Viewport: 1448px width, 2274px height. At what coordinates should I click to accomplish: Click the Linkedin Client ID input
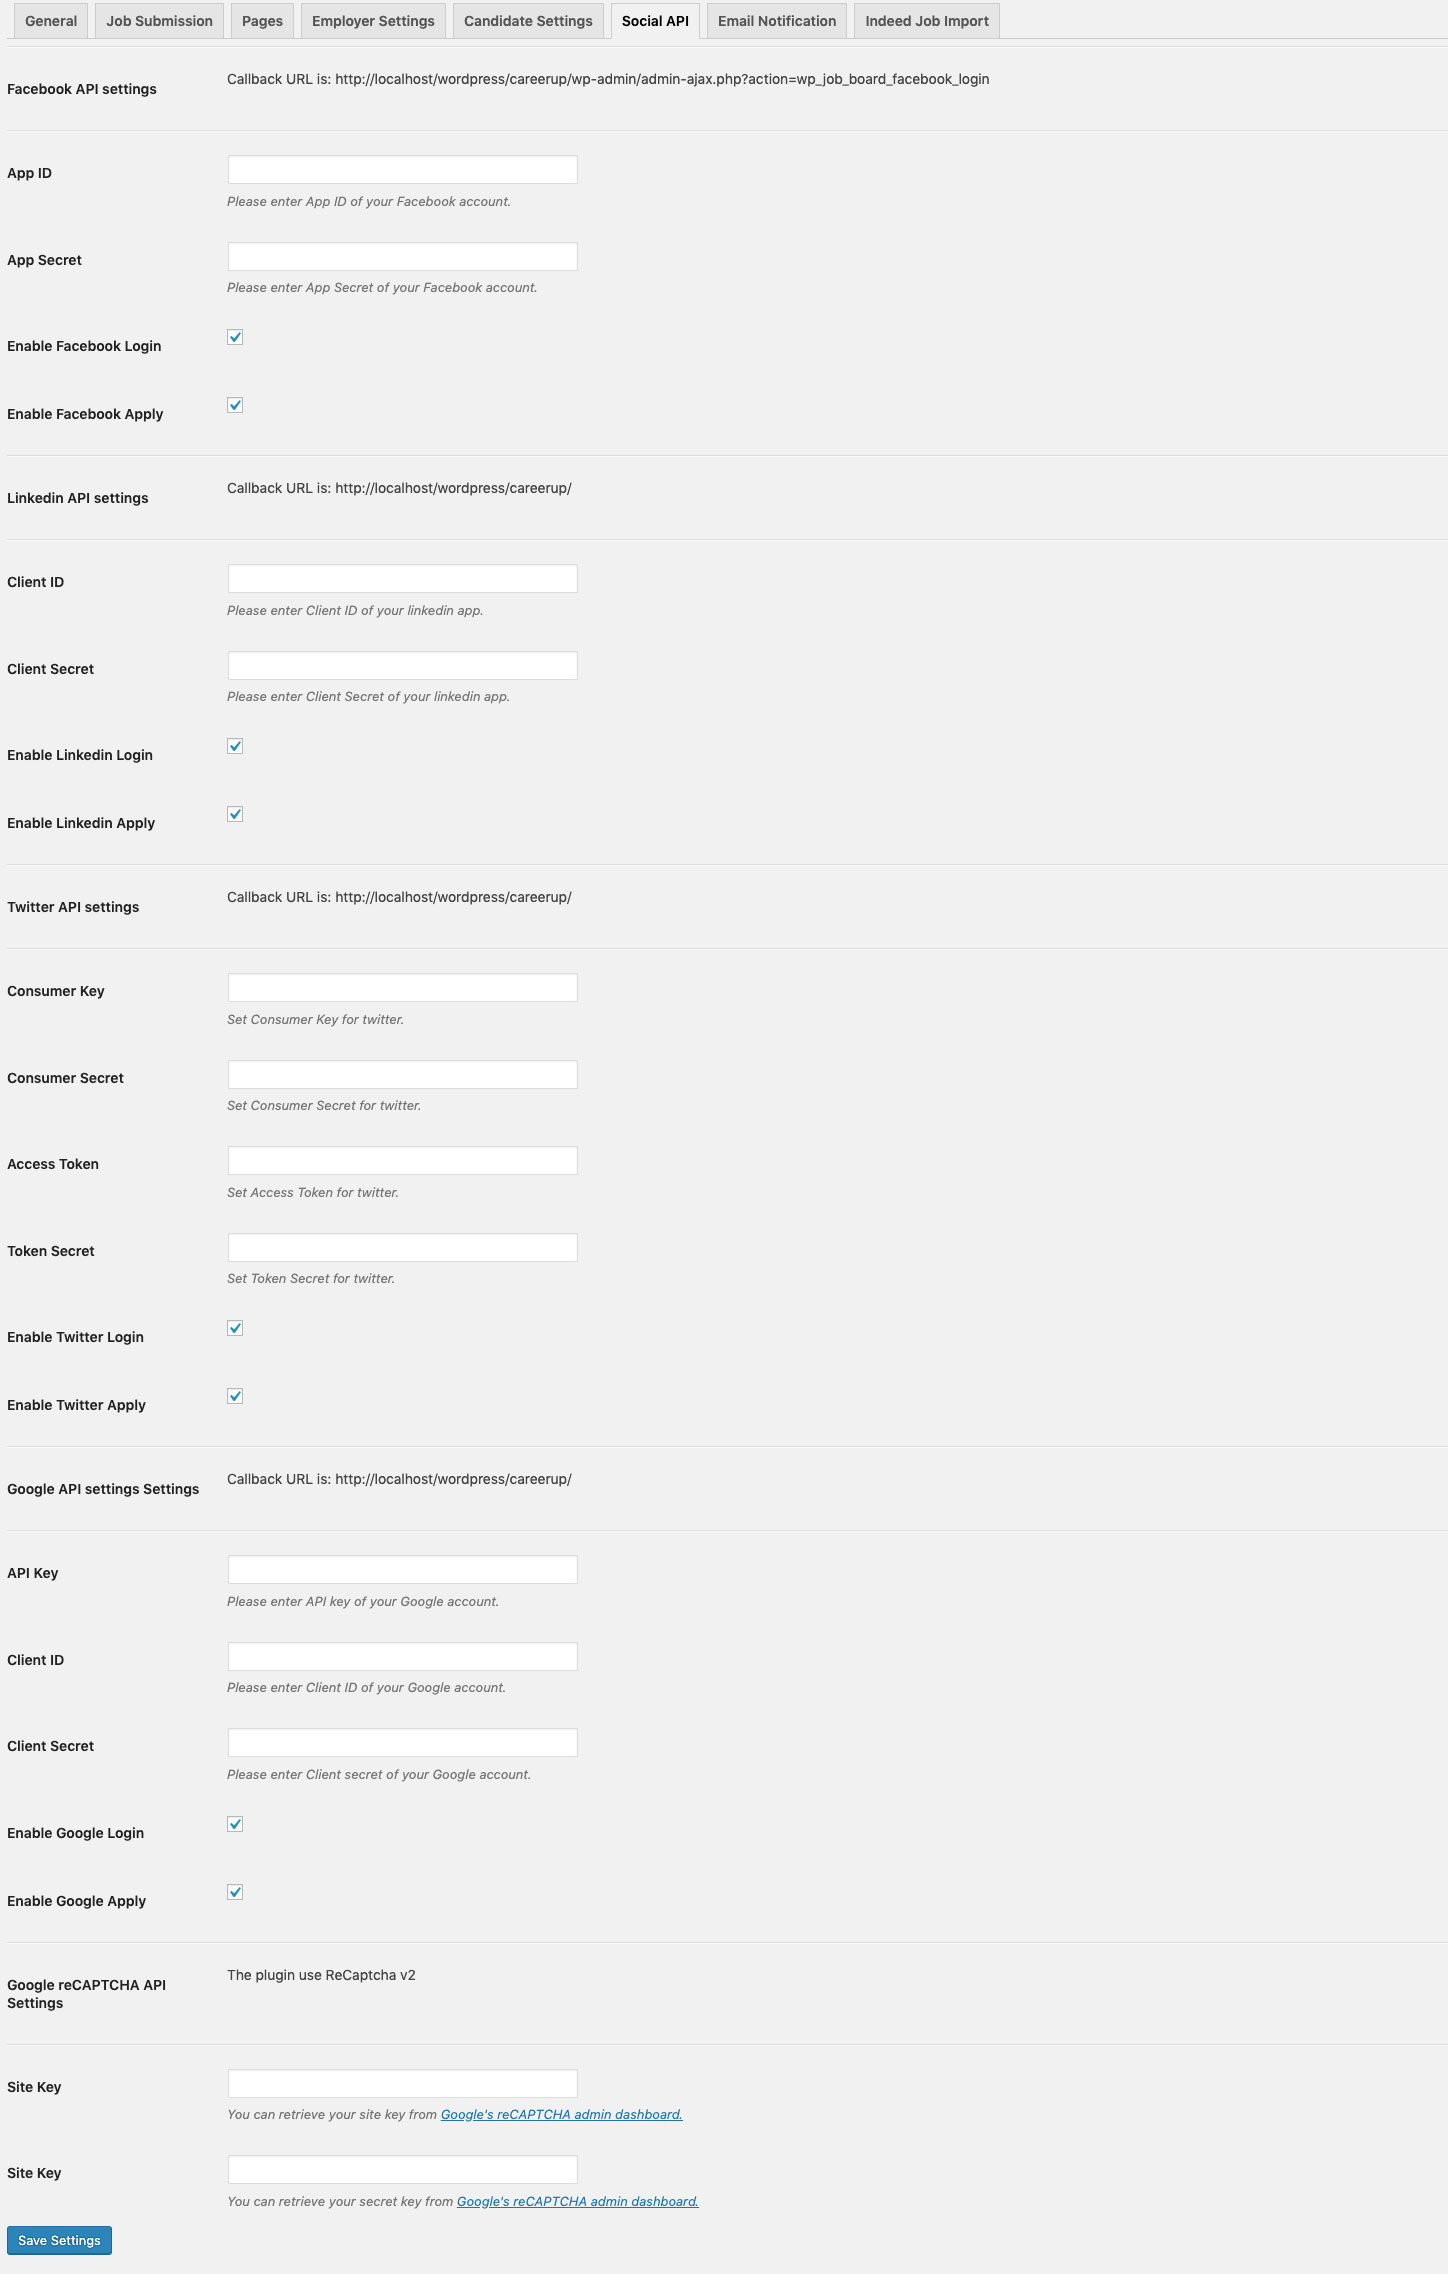point(403,578)
